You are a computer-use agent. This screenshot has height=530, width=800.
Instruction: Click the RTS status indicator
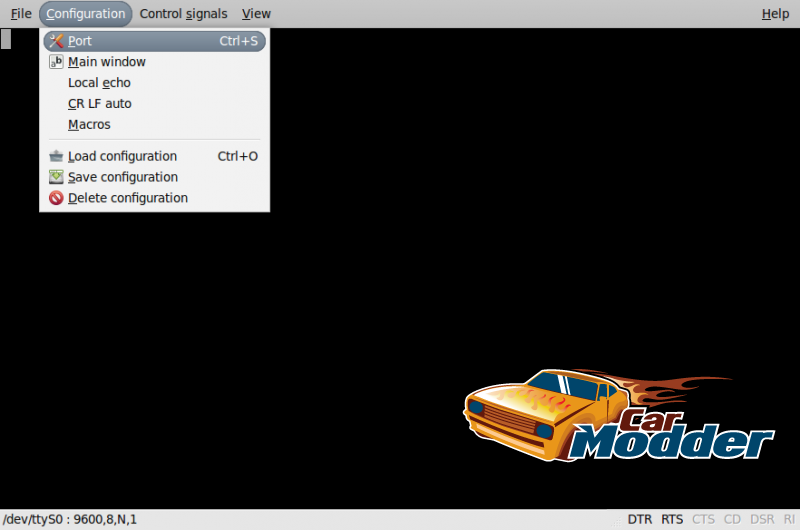(672, 519)
